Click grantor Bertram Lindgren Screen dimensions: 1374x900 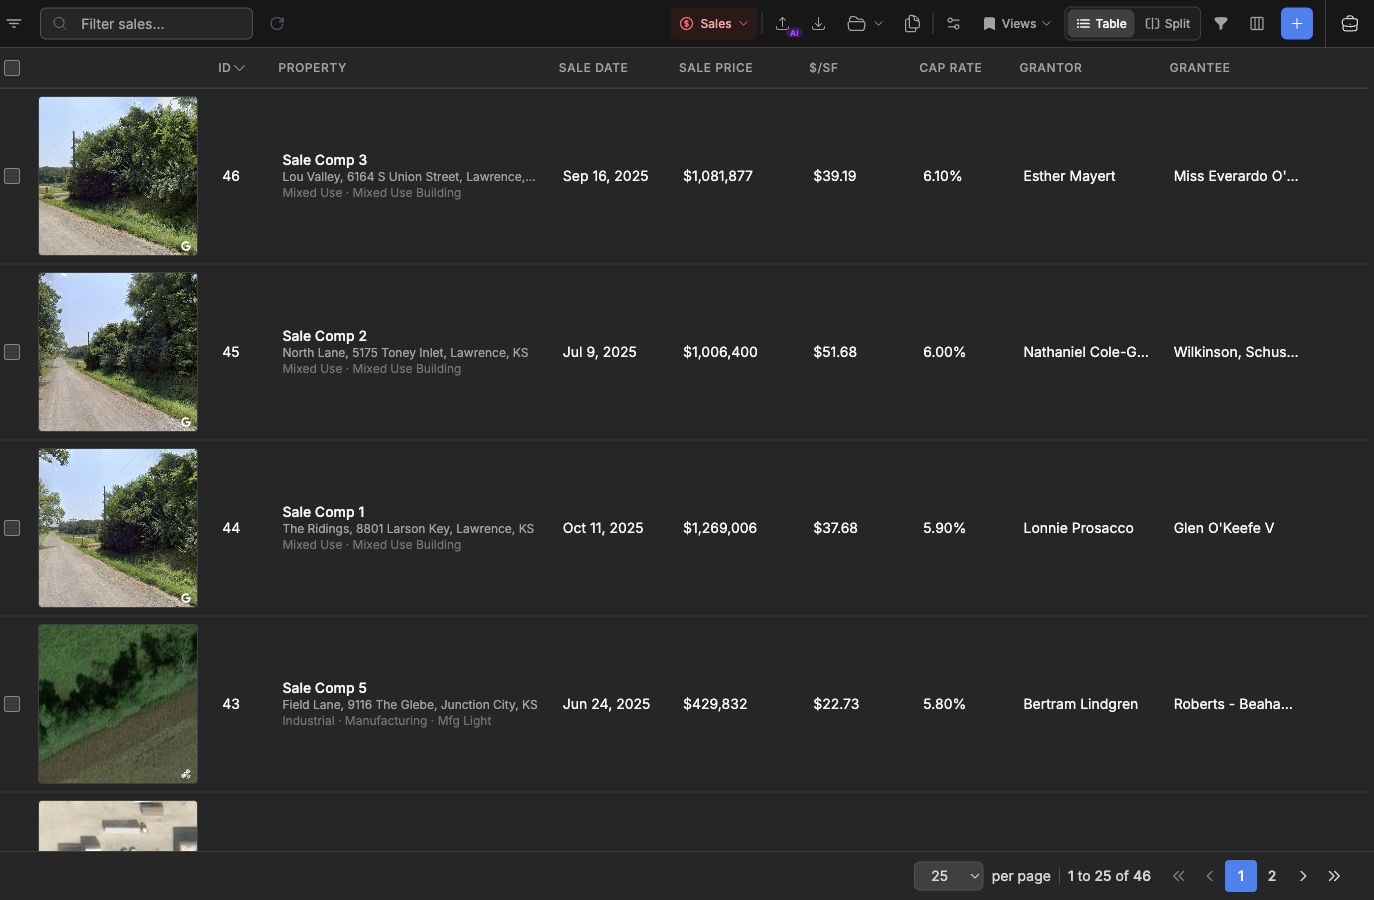(1080, 704)
